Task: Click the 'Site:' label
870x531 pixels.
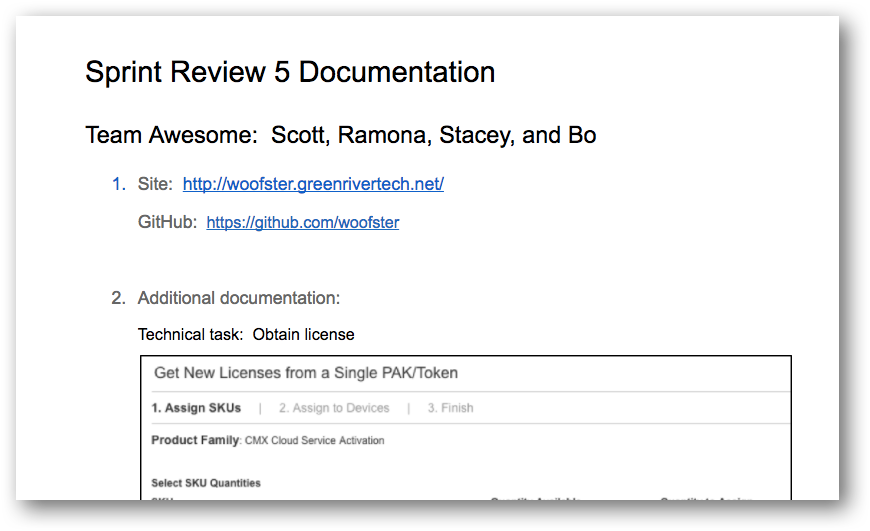Action: coord(155,184)
